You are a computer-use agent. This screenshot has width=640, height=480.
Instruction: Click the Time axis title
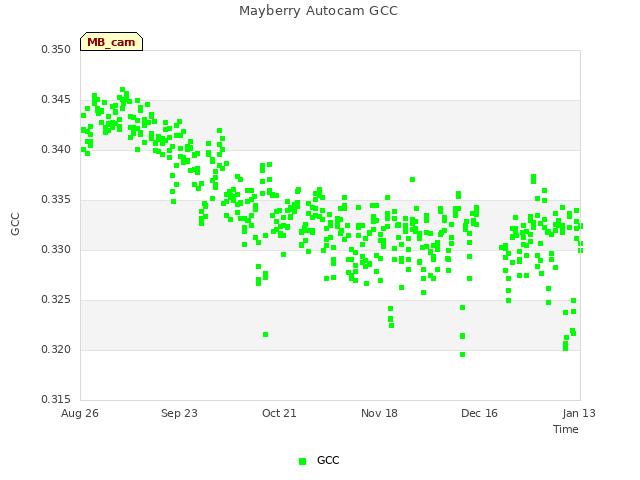pos(566,429)
